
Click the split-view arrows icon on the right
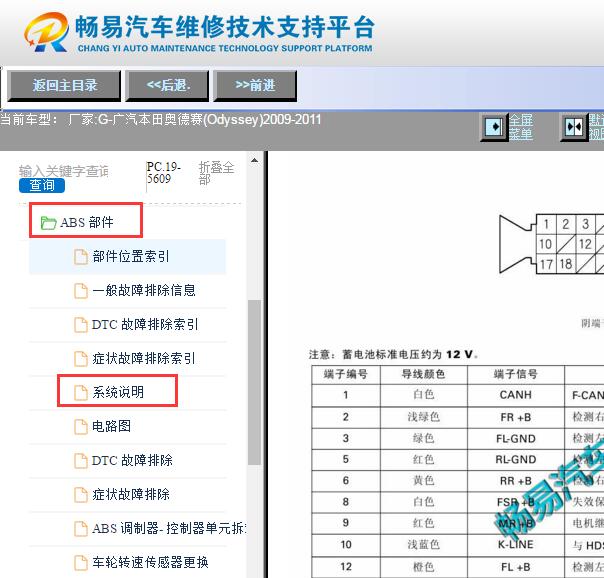(574, 127)
